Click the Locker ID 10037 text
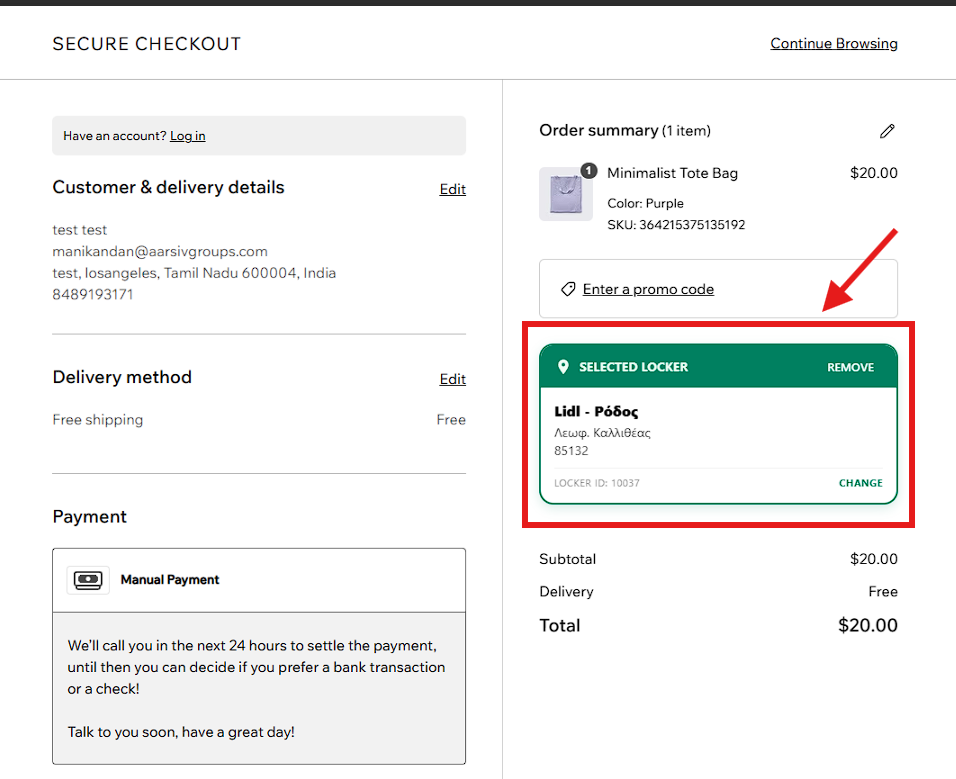The width and height of the screenshot is (956, 779). (x=597, y=483)
